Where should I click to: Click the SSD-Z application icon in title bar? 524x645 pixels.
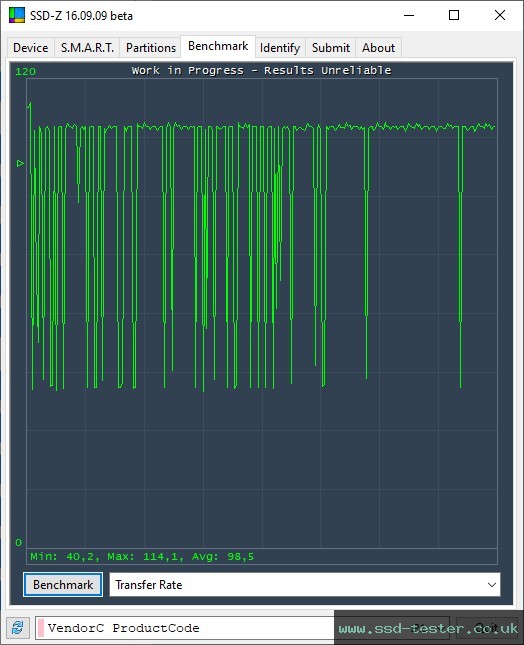(17, 15)
